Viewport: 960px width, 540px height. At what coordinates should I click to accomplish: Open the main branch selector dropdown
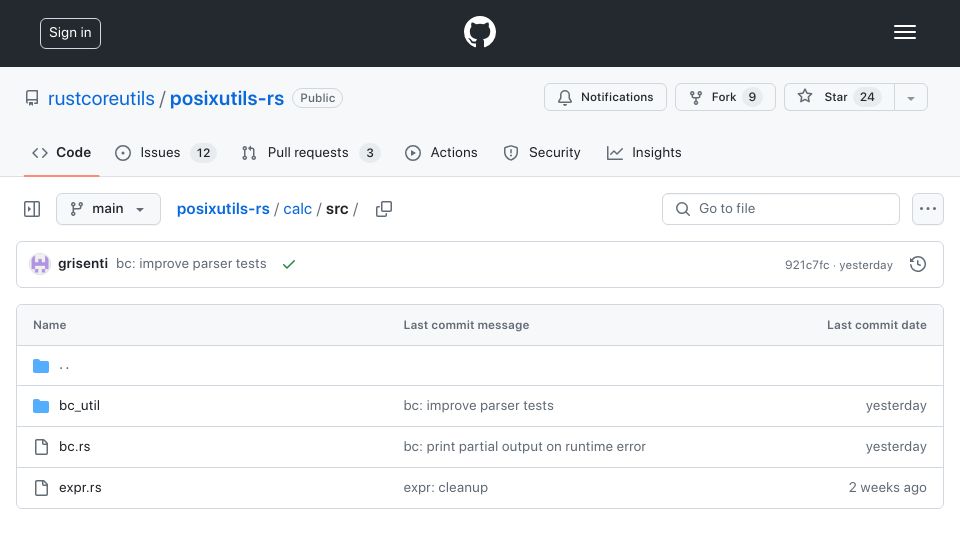coord(108,209)
